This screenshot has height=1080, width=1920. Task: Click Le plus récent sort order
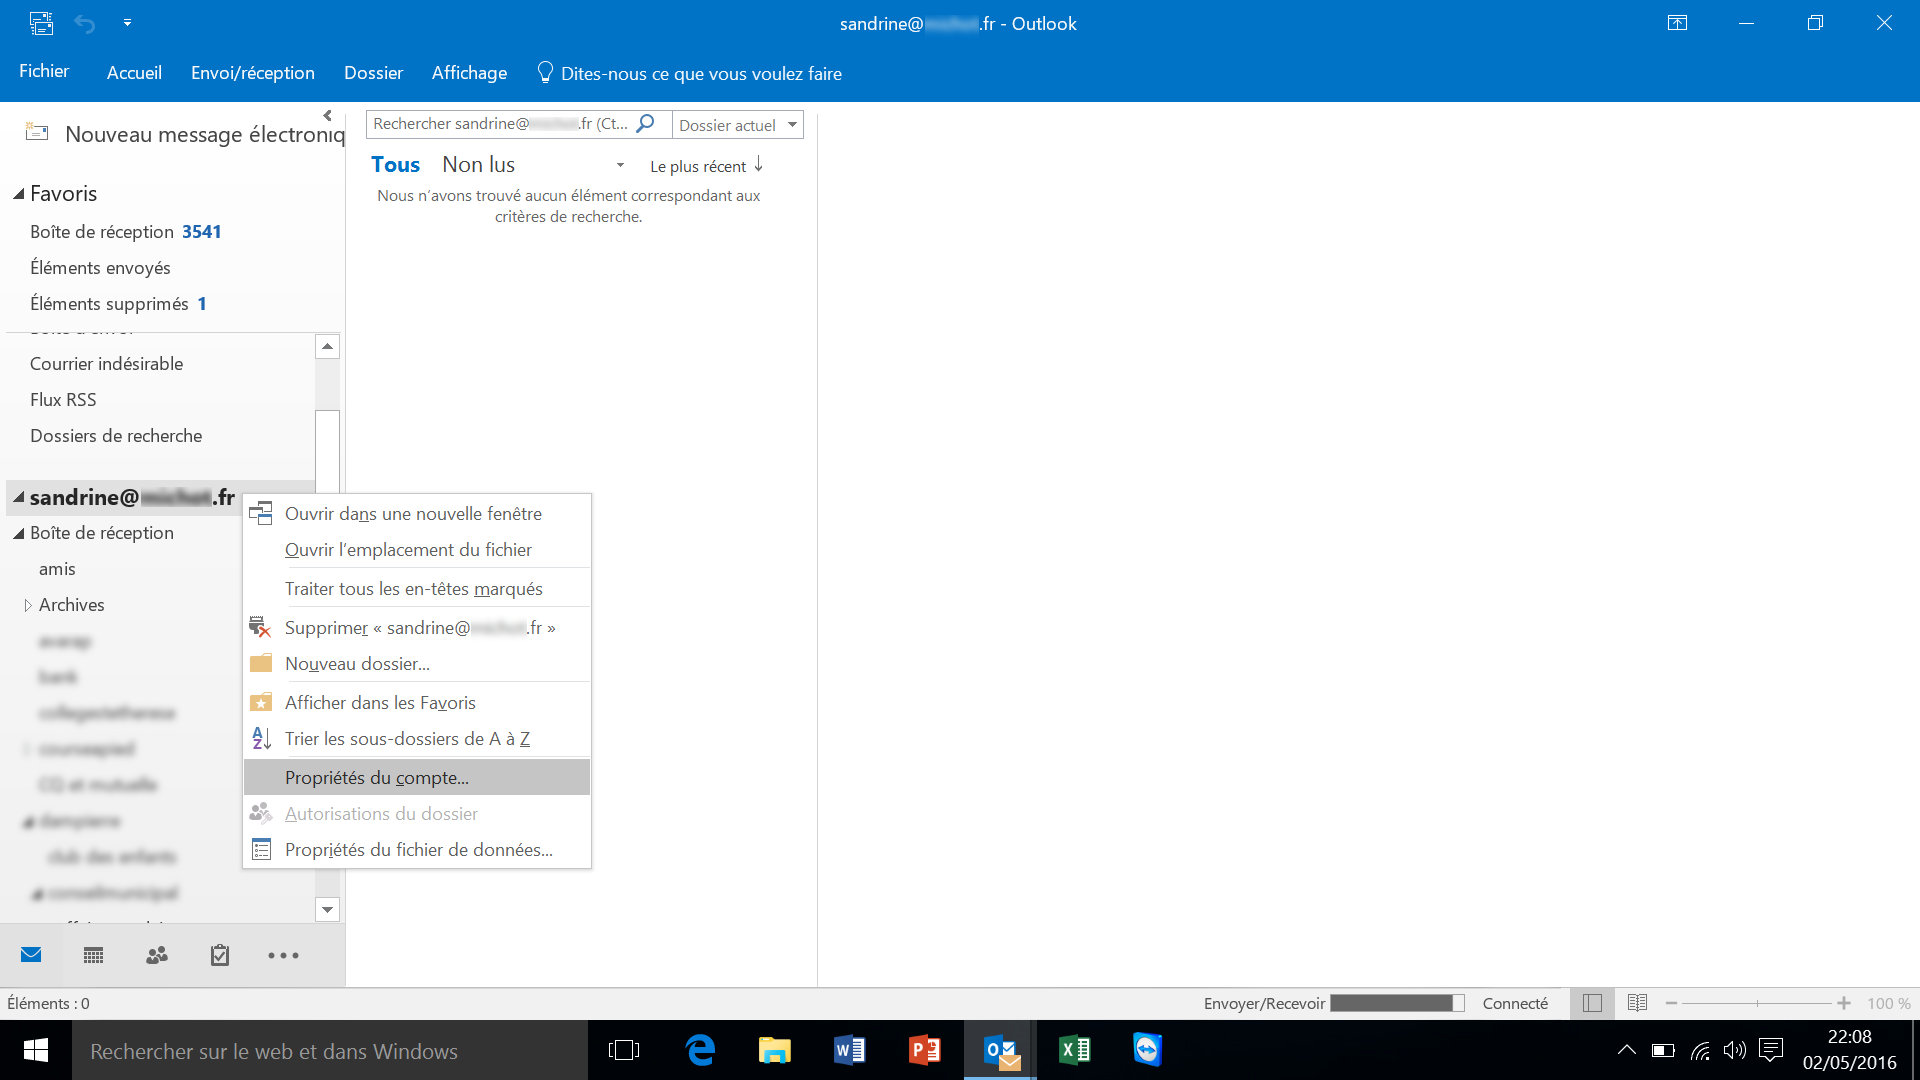coord(698,167)
